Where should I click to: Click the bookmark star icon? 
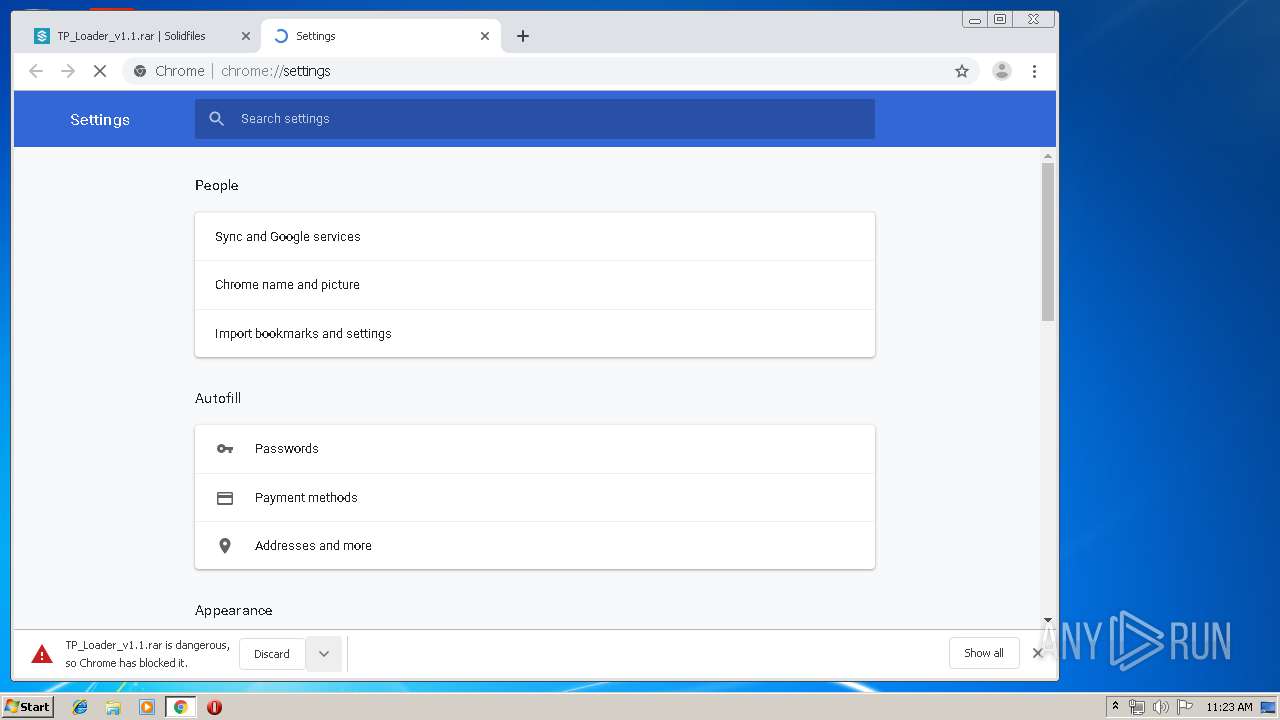tap(962, 71)
